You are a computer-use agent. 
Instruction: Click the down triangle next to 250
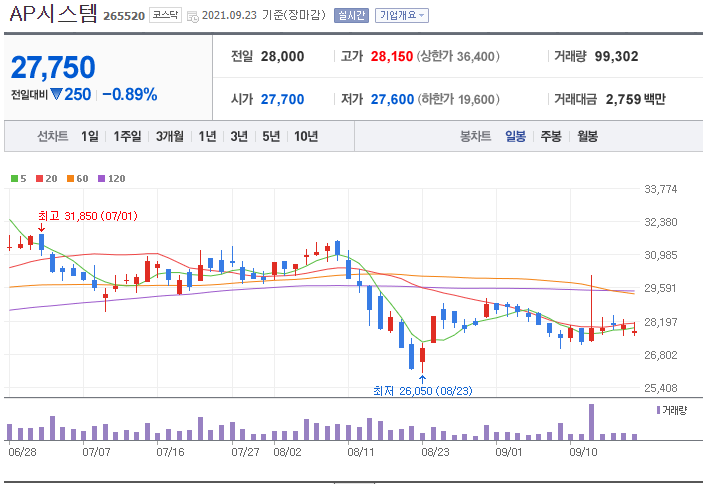click(56, 95)
